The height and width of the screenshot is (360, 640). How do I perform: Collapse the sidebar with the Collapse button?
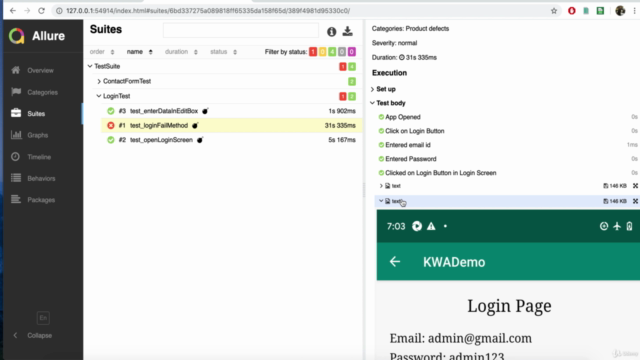[x=33, y=336]
